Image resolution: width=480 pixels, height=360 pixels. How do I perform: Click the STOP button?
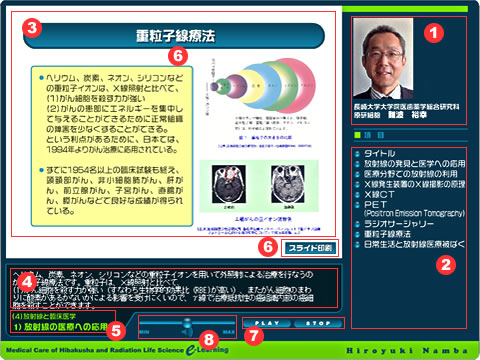click(318, 323)
